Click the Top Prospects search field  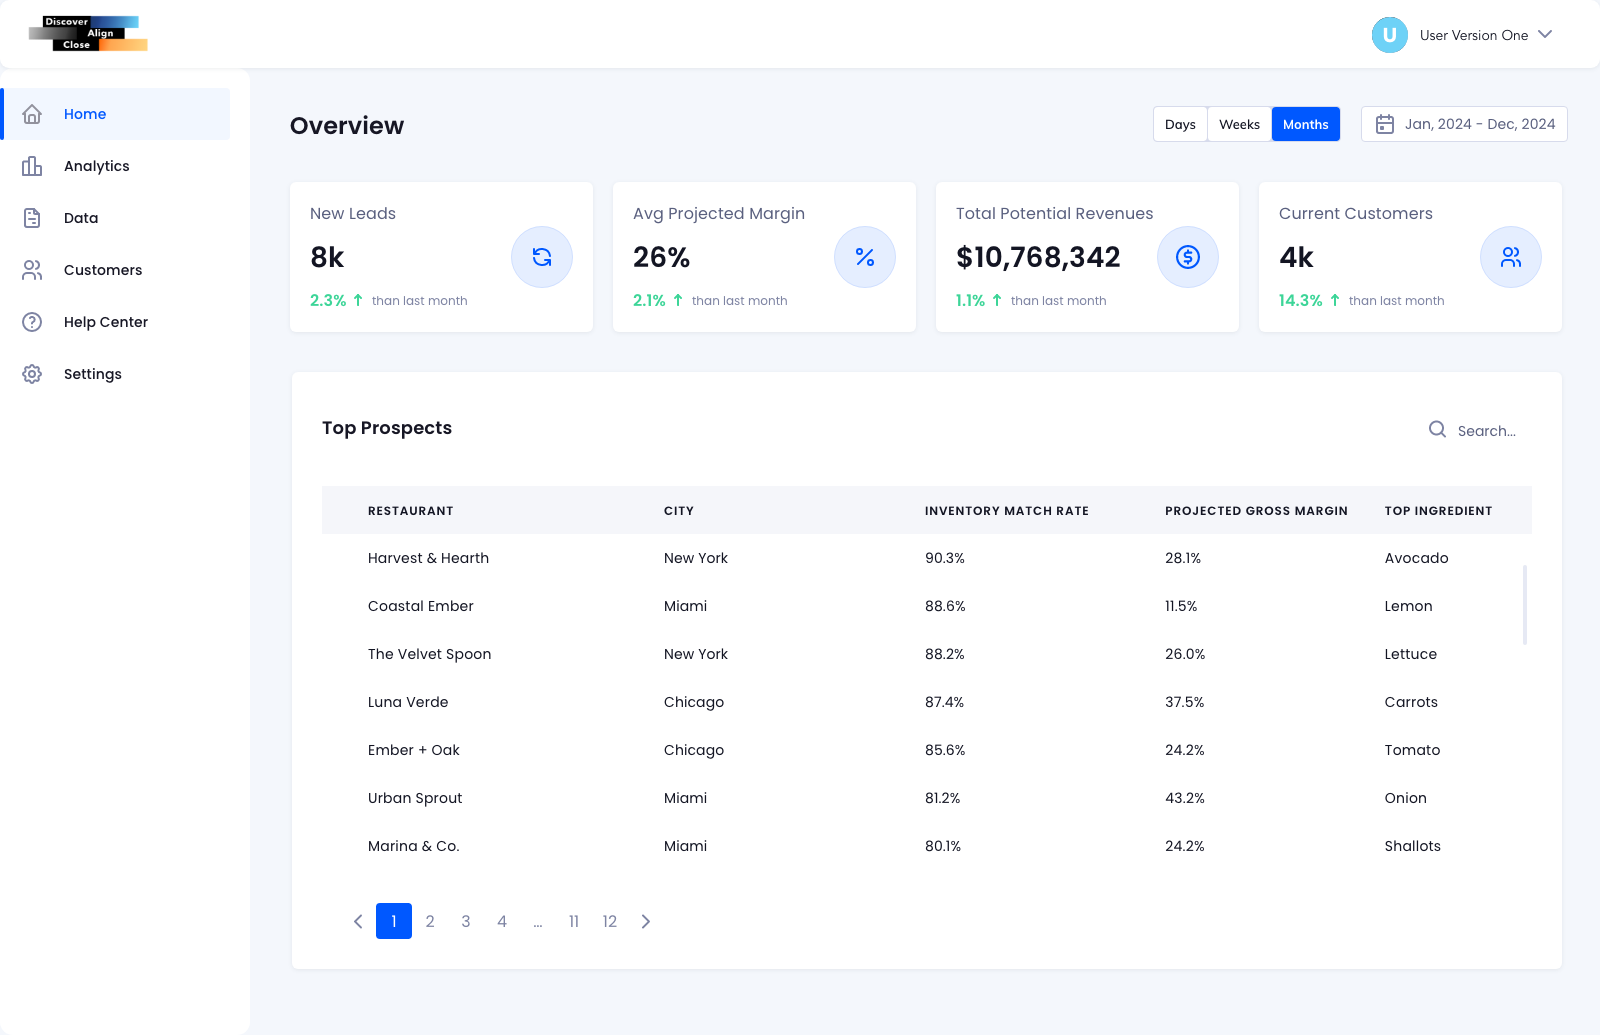(x=1487, y=431)
